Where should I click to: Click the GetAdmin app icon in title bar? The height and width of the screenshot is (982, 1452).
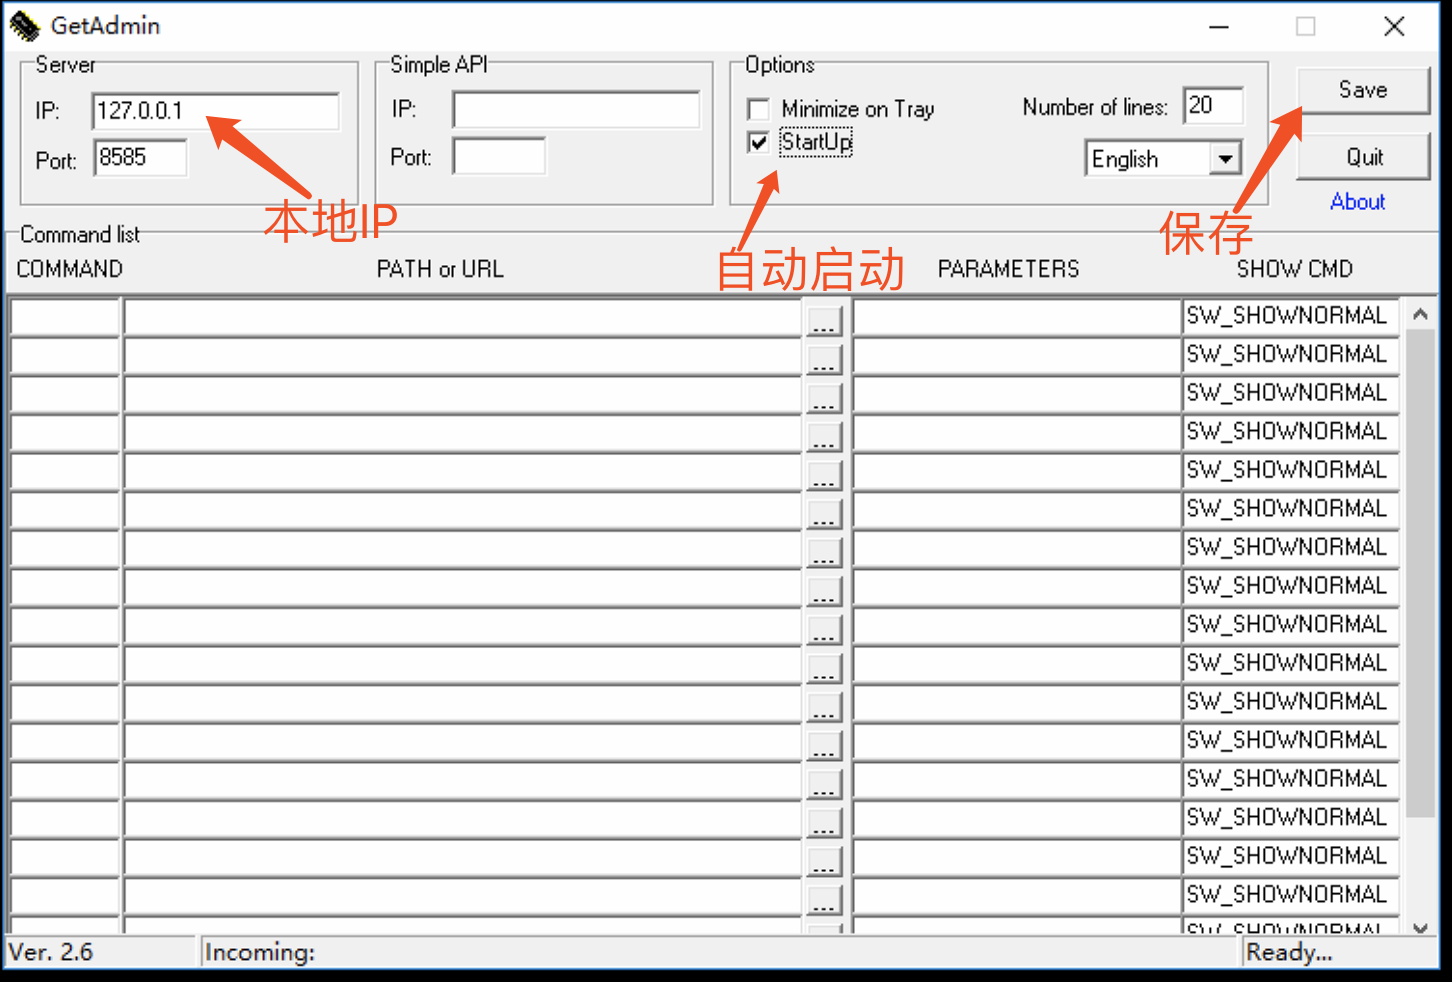tap(24, 26)
